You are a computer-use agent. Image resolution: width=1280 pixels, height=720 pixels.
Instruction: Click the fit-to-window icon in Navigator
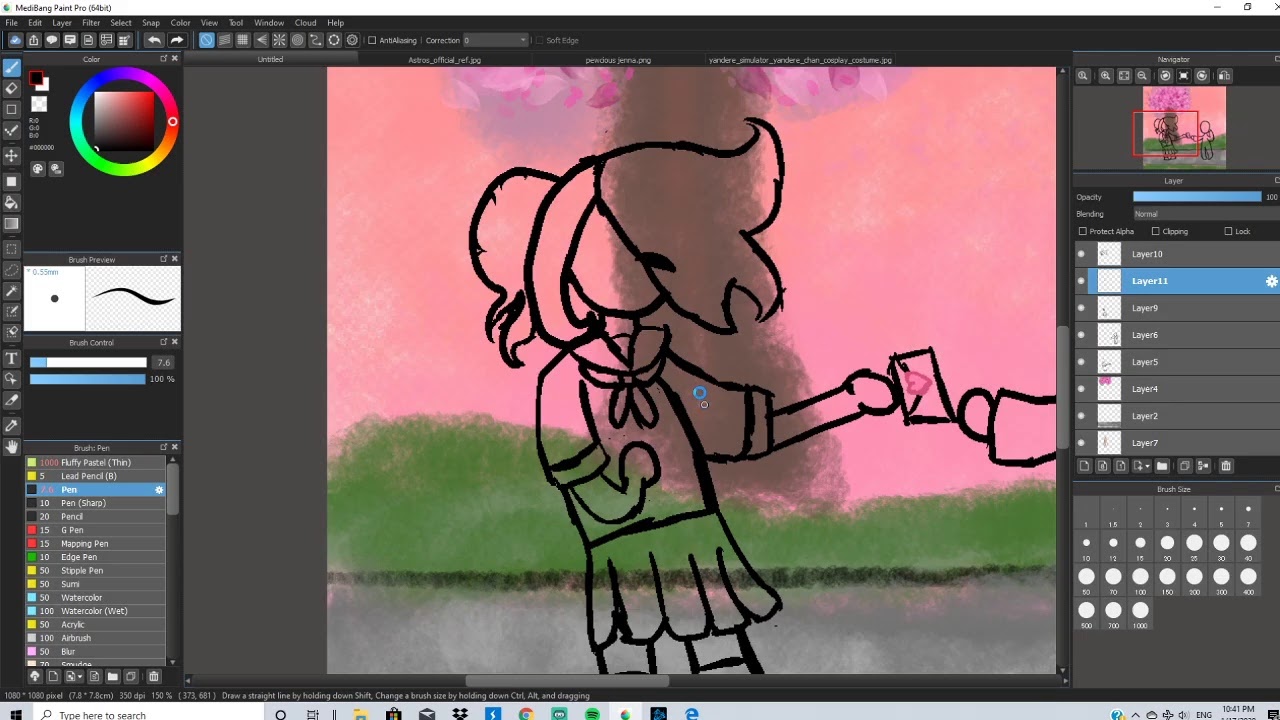(1124, 76)
